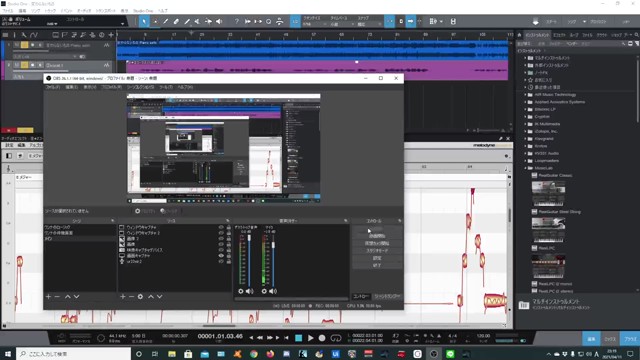Toggle visibility eye of first OBS source
This screenshot has width=640, height=360.
(221, 227)
